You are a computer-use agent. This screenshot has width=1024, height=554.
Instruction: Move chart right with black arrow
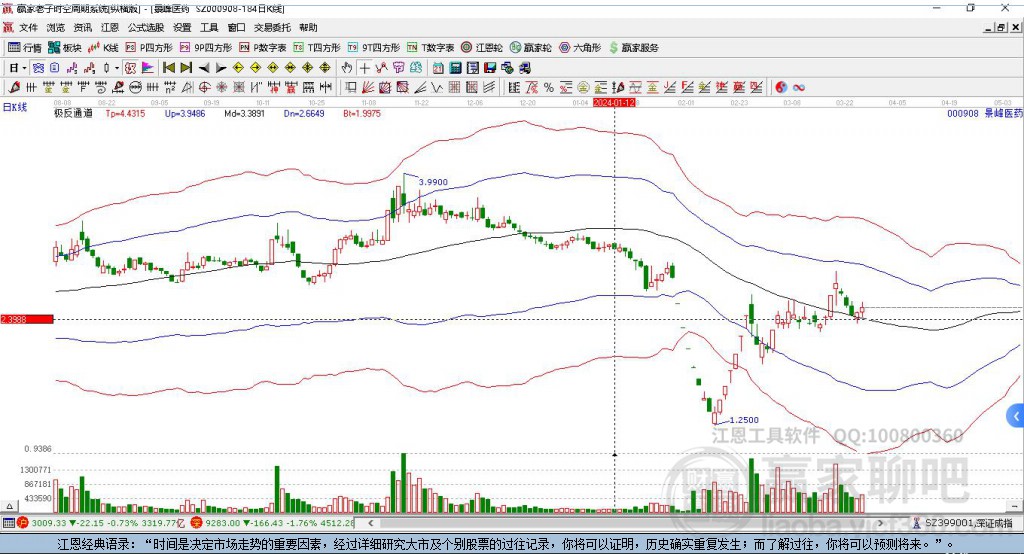221,68
